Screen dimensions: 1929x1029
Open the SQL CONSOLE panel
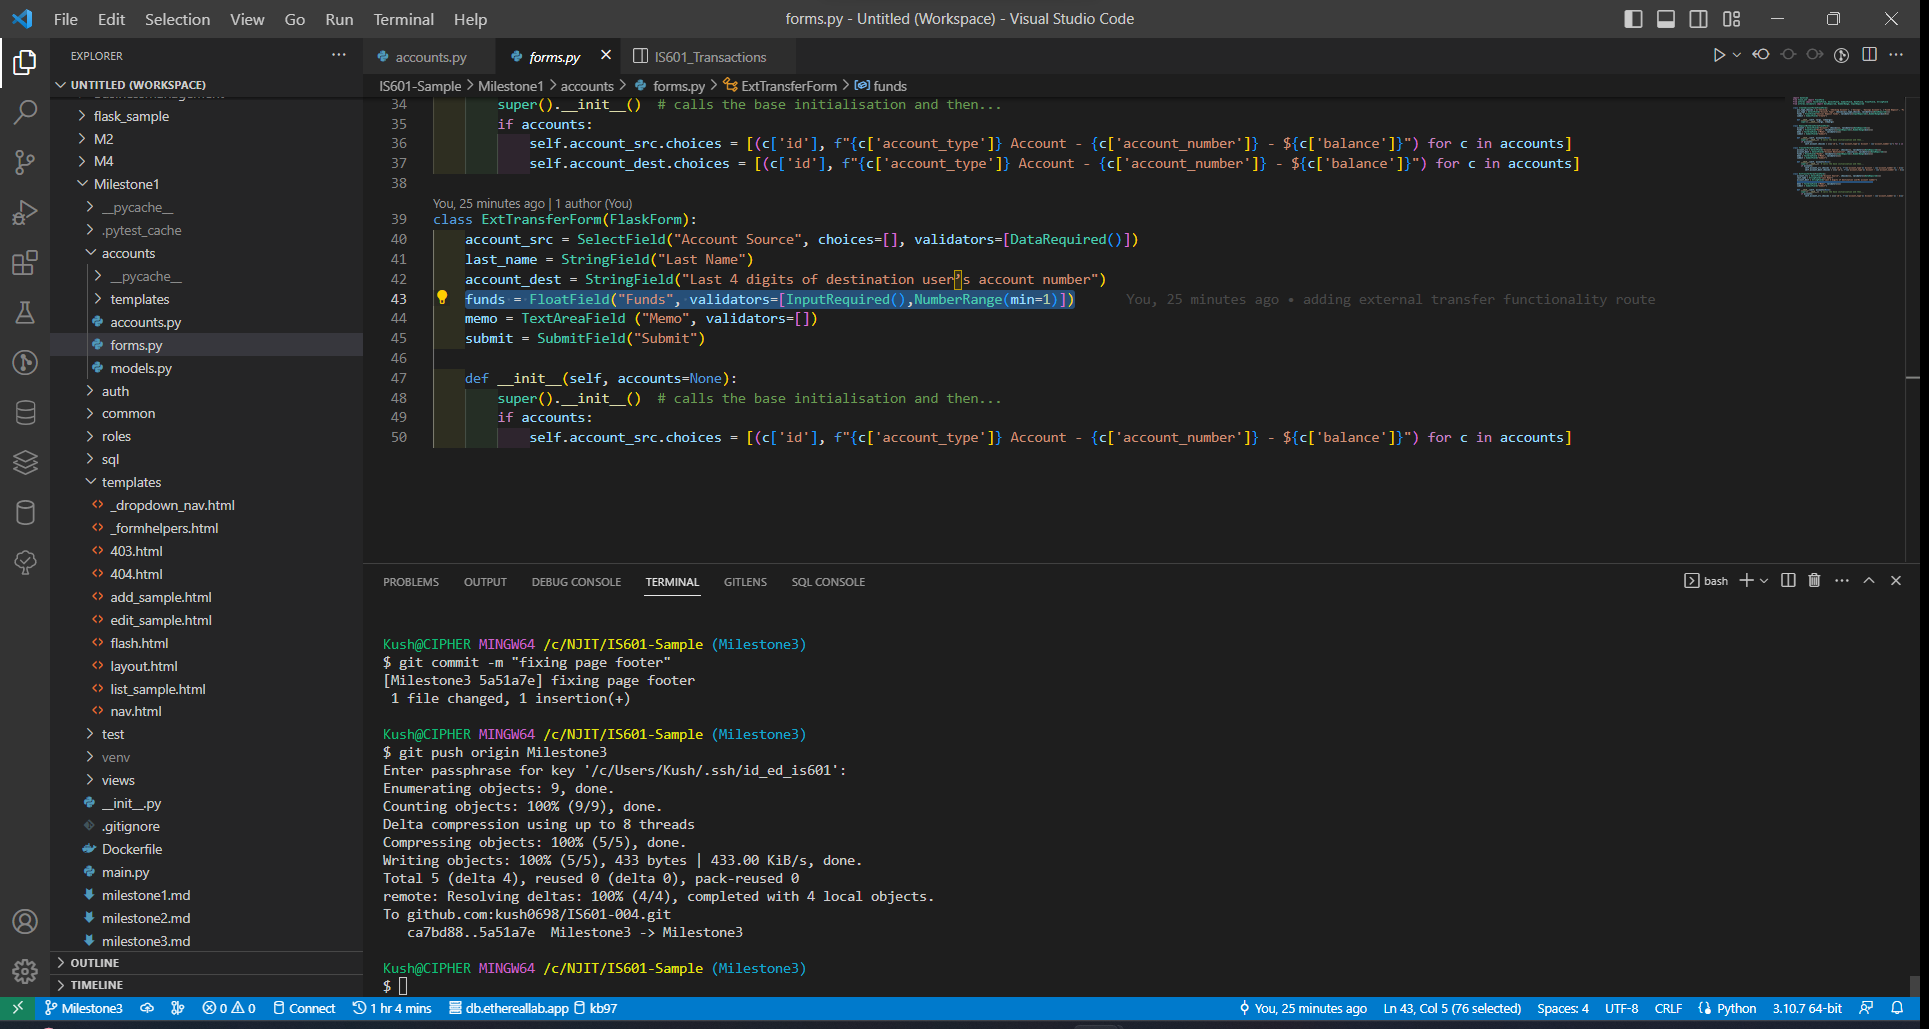click(828, 581)
